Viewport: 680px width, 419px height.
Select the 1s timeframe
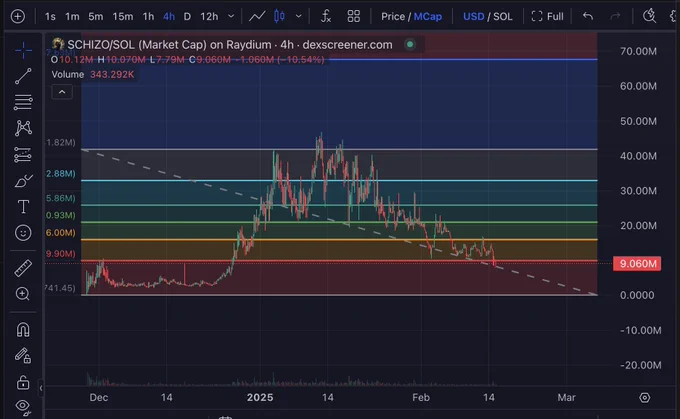pos(50,16)
